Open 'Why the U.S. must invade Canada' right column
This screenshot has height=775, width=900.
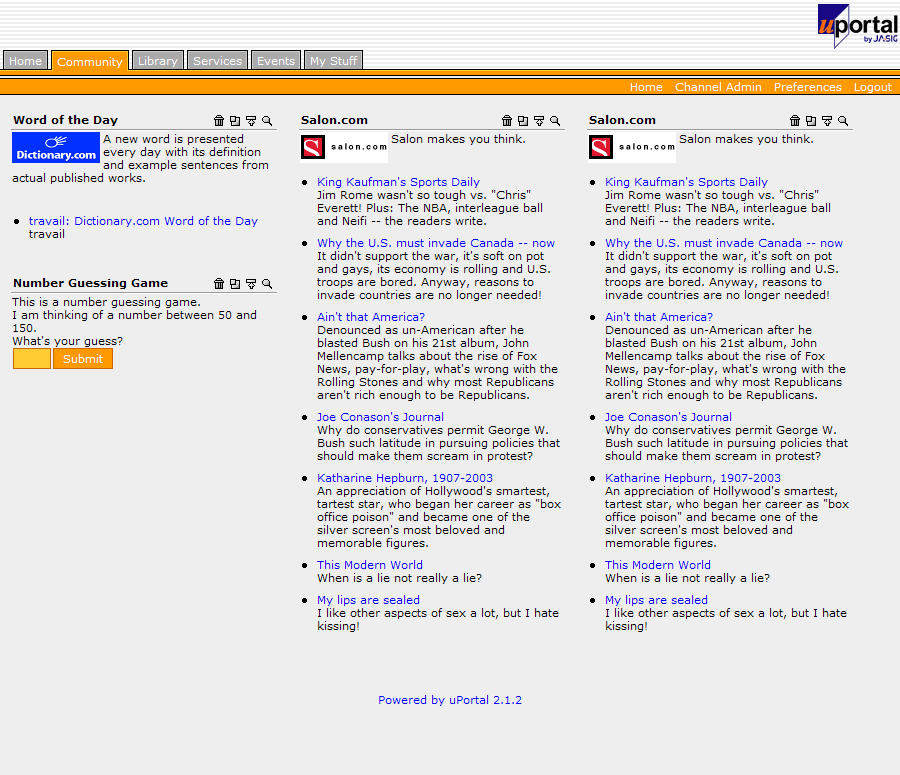724,243
